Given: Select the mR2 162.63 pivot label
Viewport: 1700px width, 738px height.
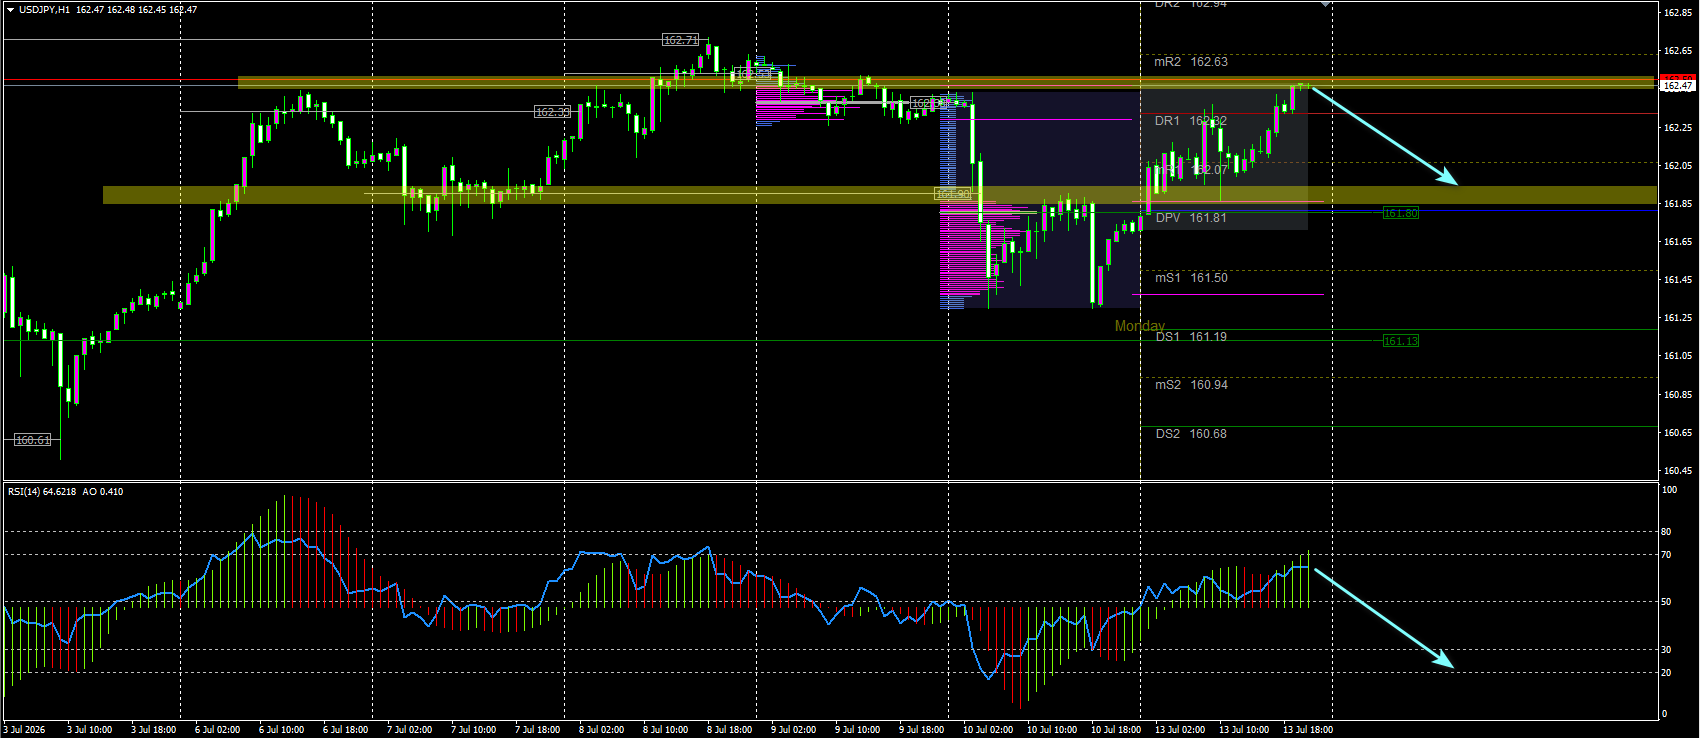Looking at the screenshot, I should tap(1191, 62).
